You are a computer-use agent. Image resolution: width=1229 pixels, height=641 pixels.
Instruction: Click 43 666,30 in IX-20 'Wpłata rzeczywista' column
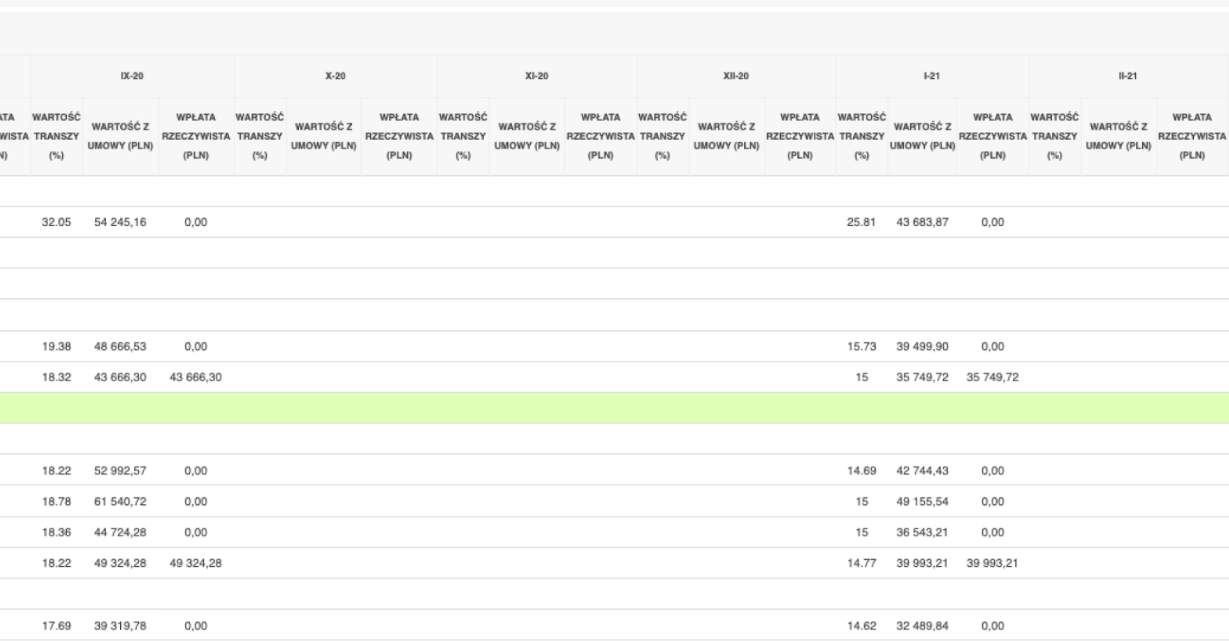(196, 377)
